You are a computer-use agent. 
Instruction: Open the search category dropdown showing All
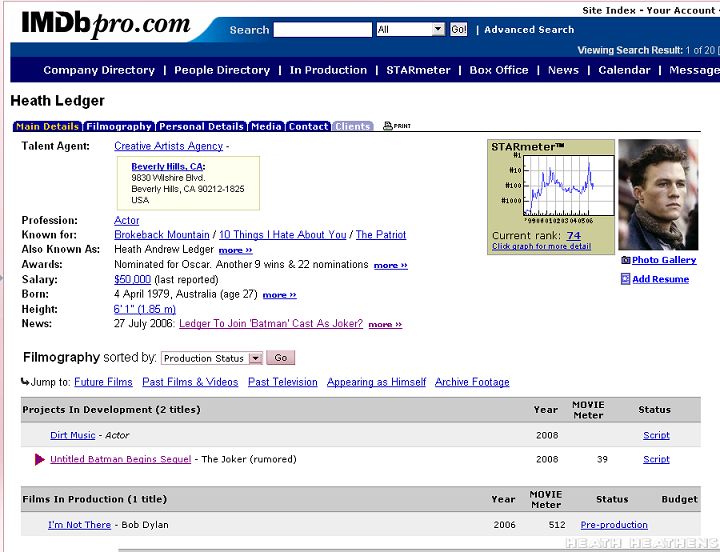pos(411,30)
